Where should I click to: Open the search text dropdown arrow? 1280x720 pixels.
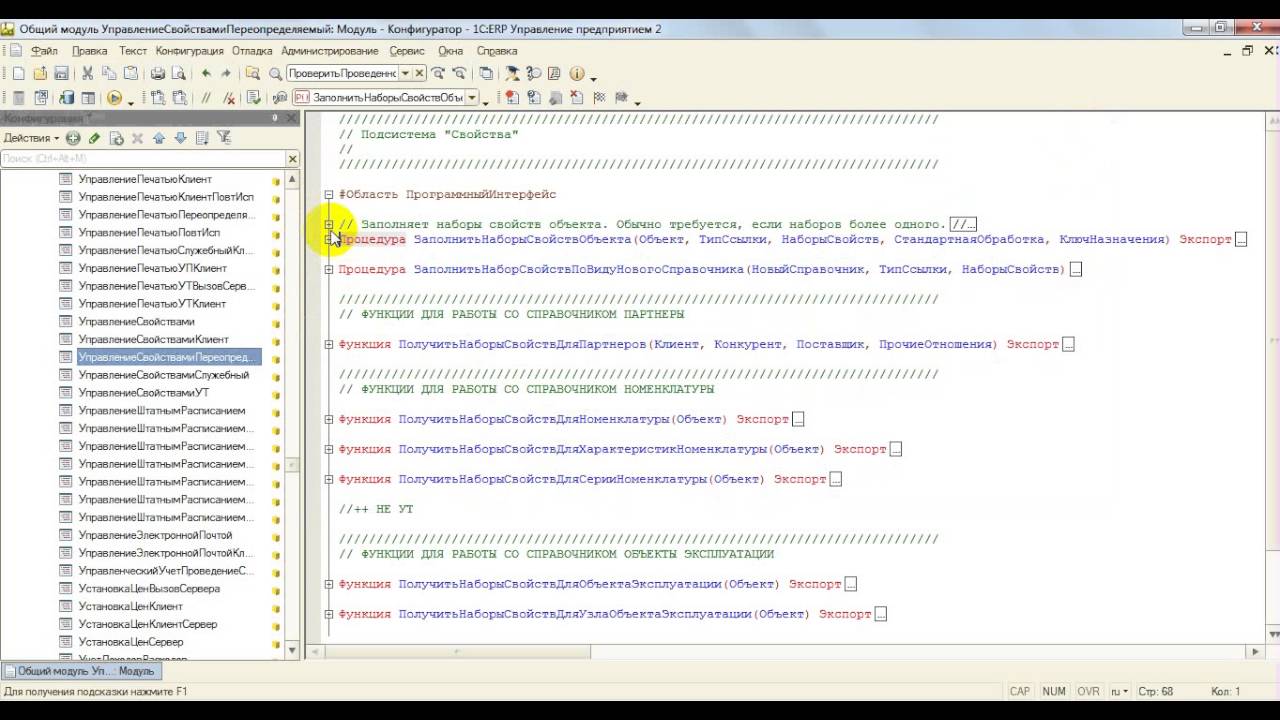point(405,73)
